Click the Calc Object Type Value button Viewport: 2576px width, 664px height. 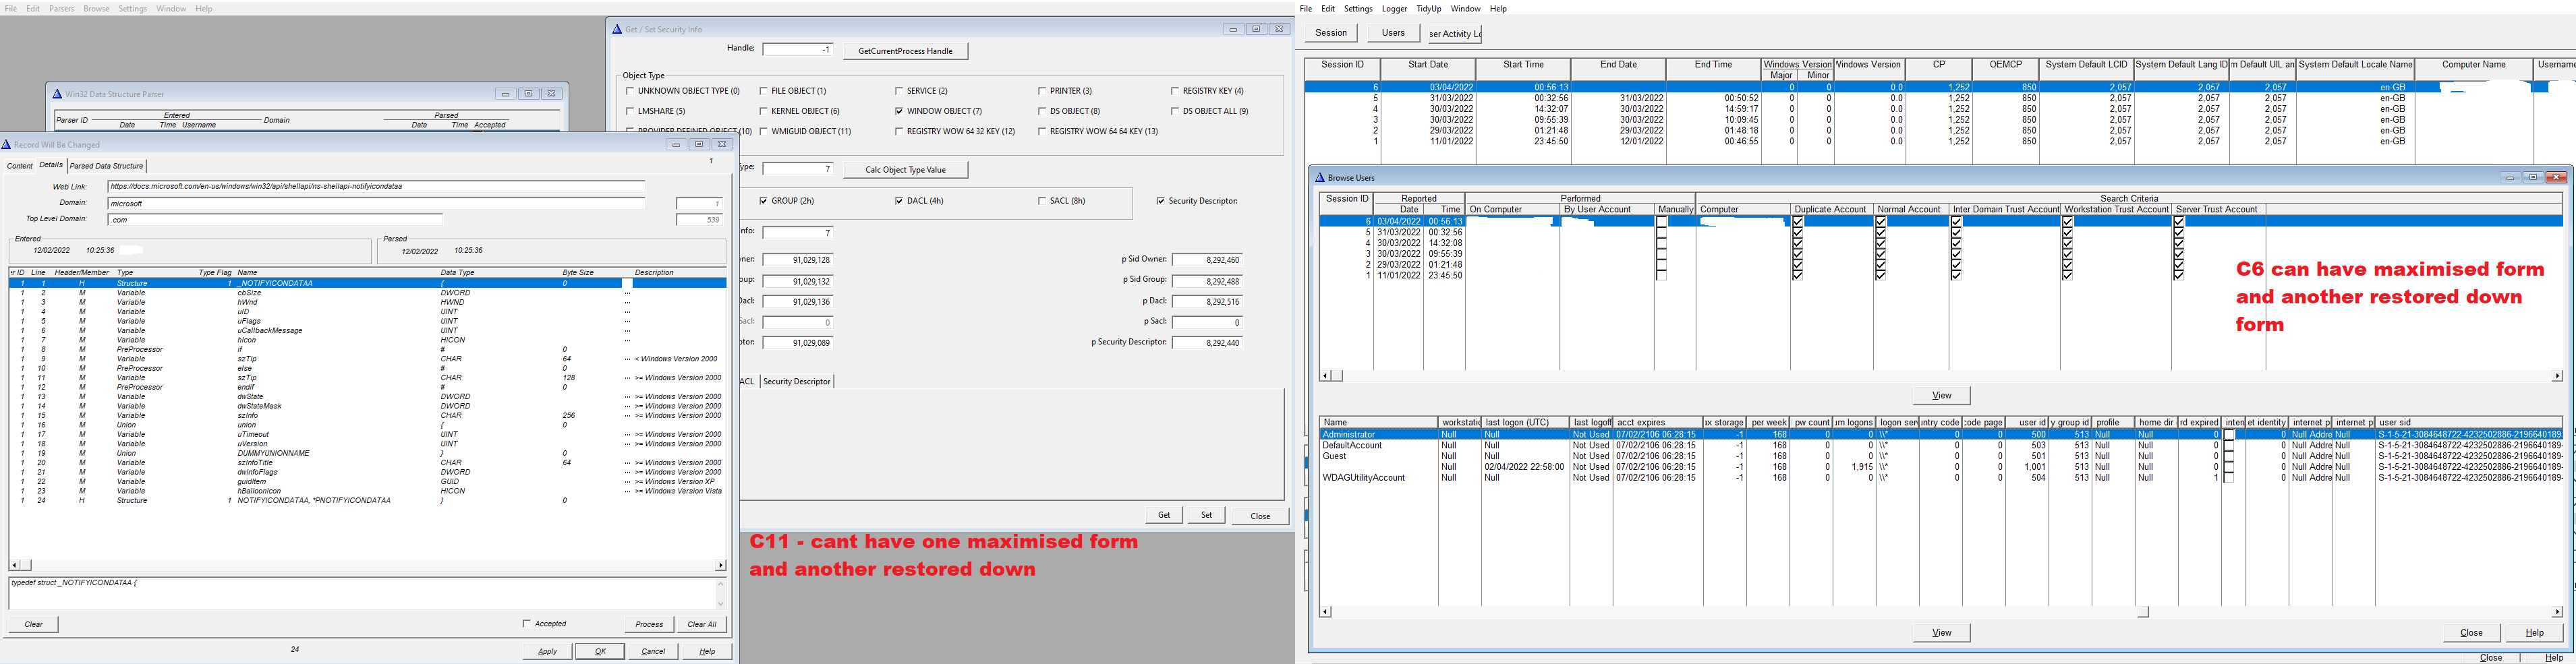point(905,170)
